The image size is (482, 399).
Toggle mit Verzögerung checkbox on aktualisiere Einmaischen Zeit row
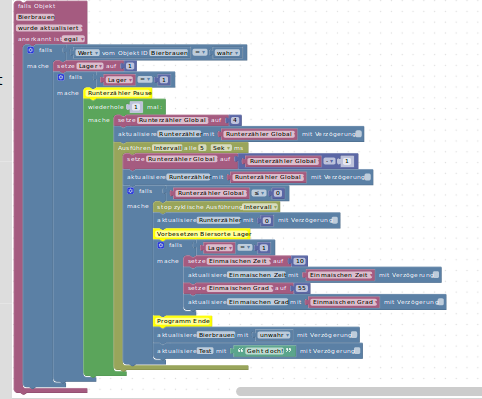(436, 275)
